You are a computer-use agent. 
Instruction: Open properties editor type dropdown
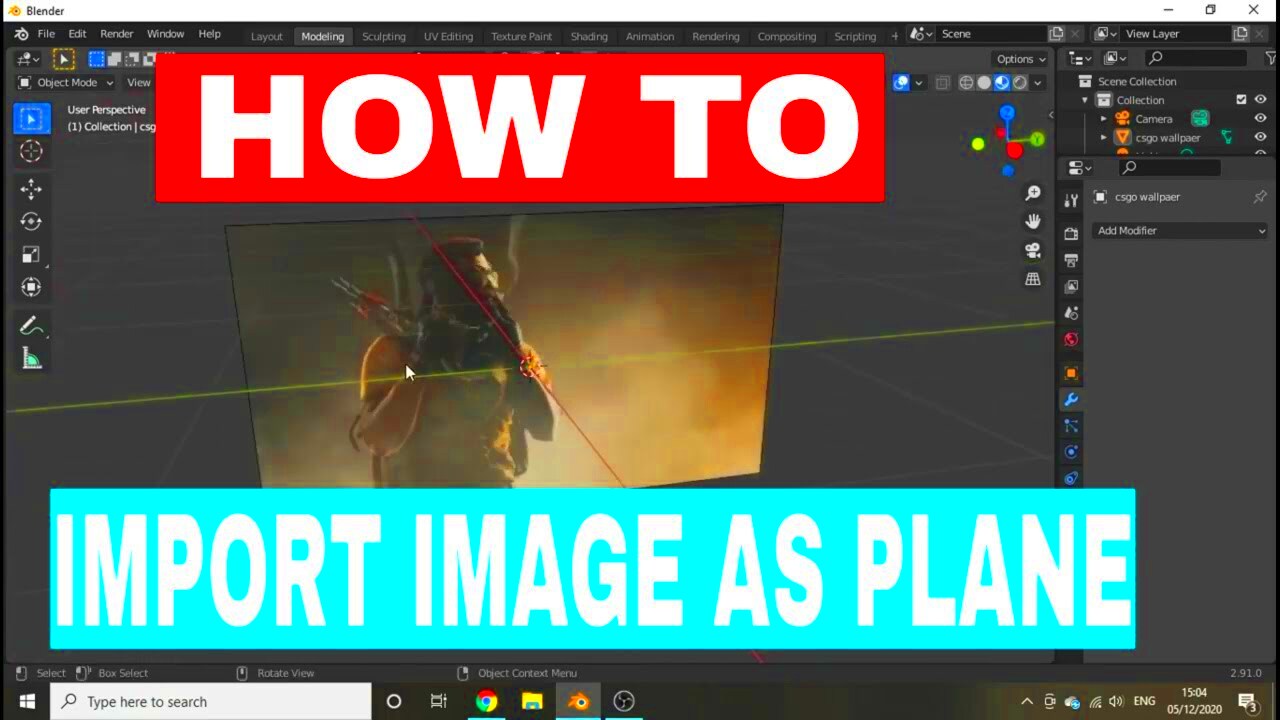click(1079, 168)
